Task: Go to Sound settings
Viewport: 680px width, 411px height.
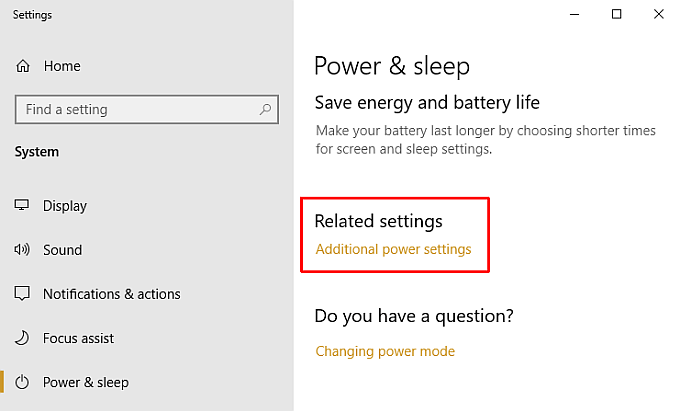Action: (x=62, y=250)
